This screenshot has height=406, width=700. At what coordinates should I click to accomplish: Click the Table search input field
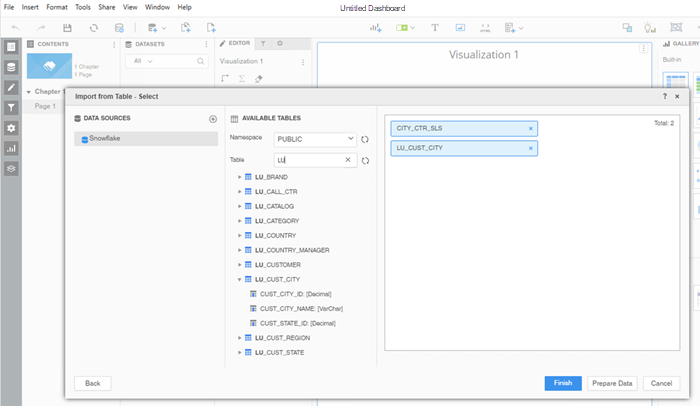308,160
